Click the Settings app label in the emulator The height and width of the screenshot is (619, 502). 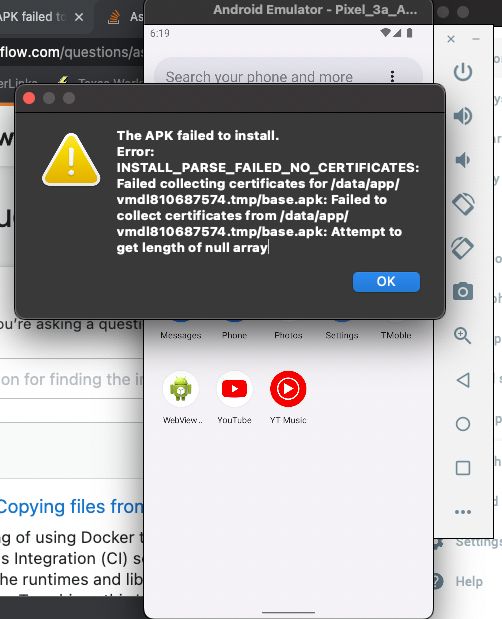click(x=342, y=335)
